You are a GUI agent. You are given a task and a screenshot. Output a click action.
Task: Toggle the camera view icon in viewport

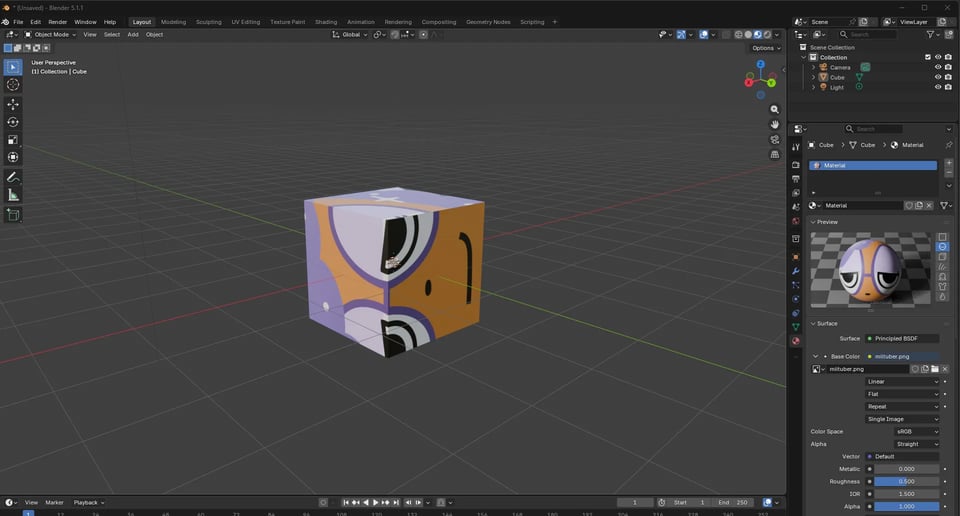[x=774, y=140]
